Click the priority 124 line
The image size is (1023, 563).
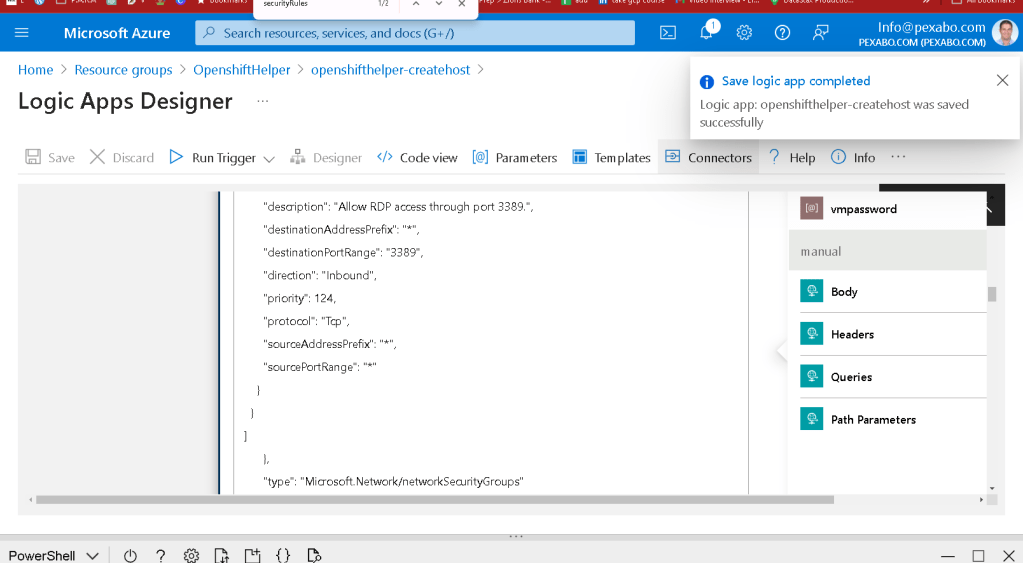click(x=299, y=298)
